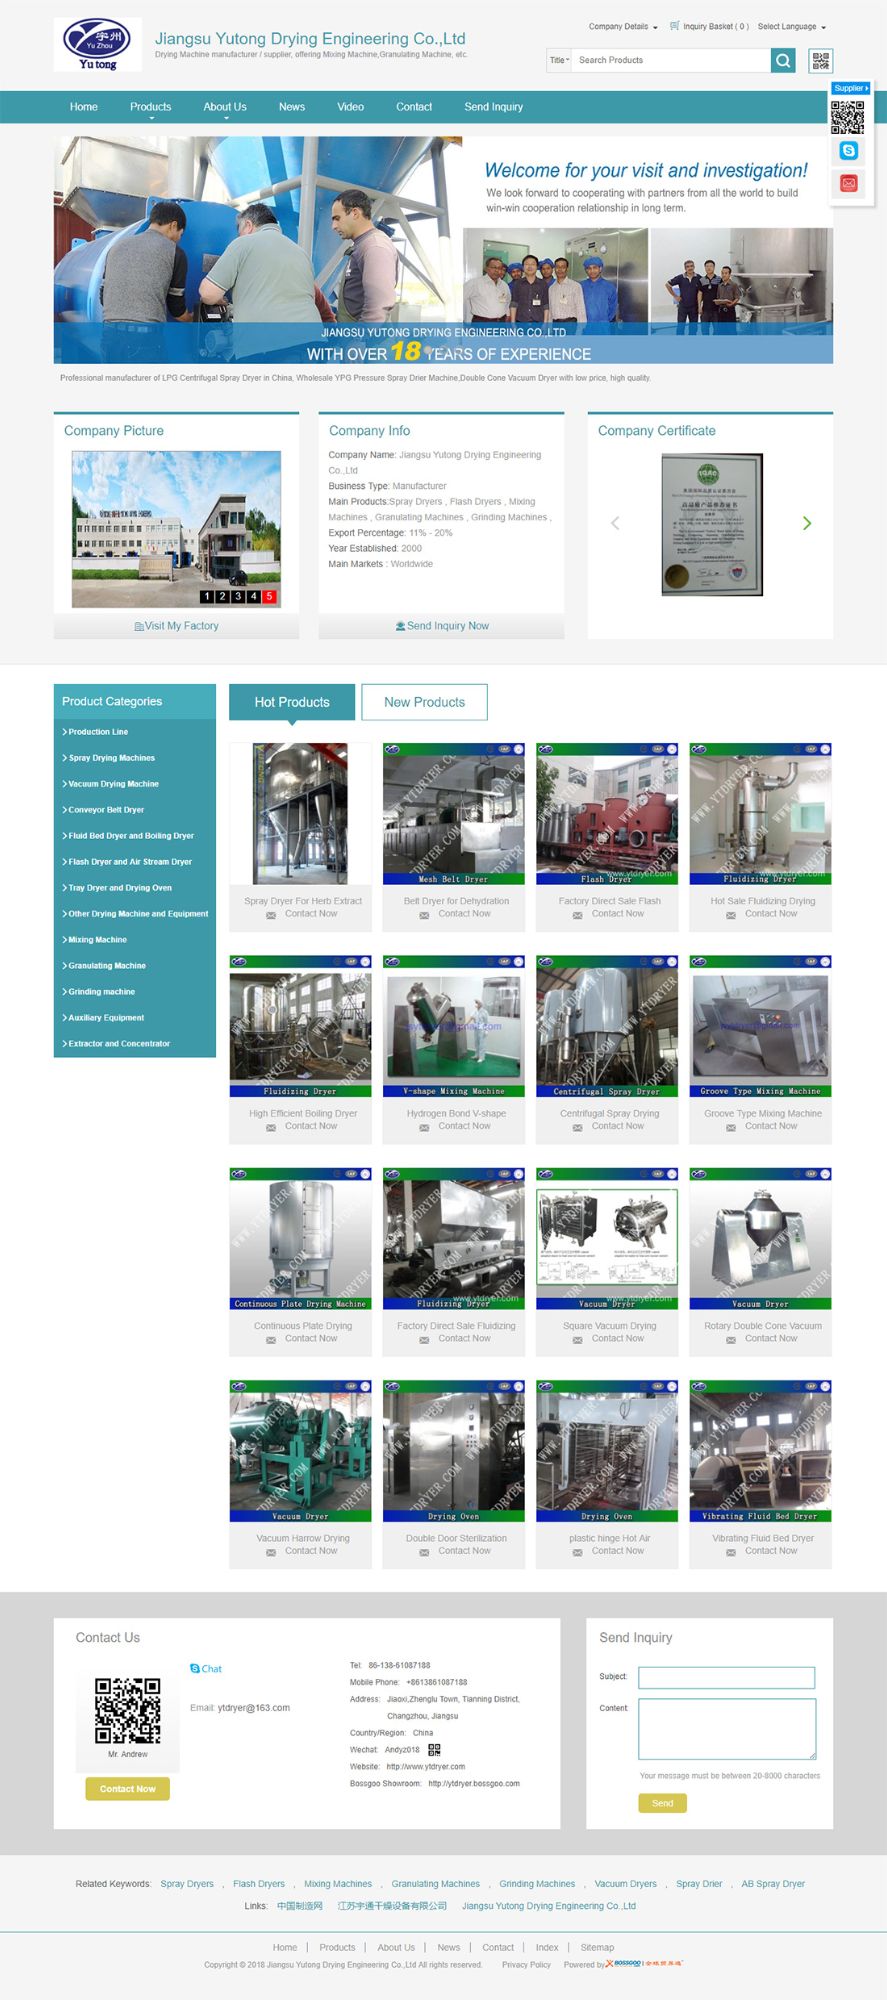Expand the Company Details dropdown
This screenshot has width=887, height=2000.
[x=623, y=27]
